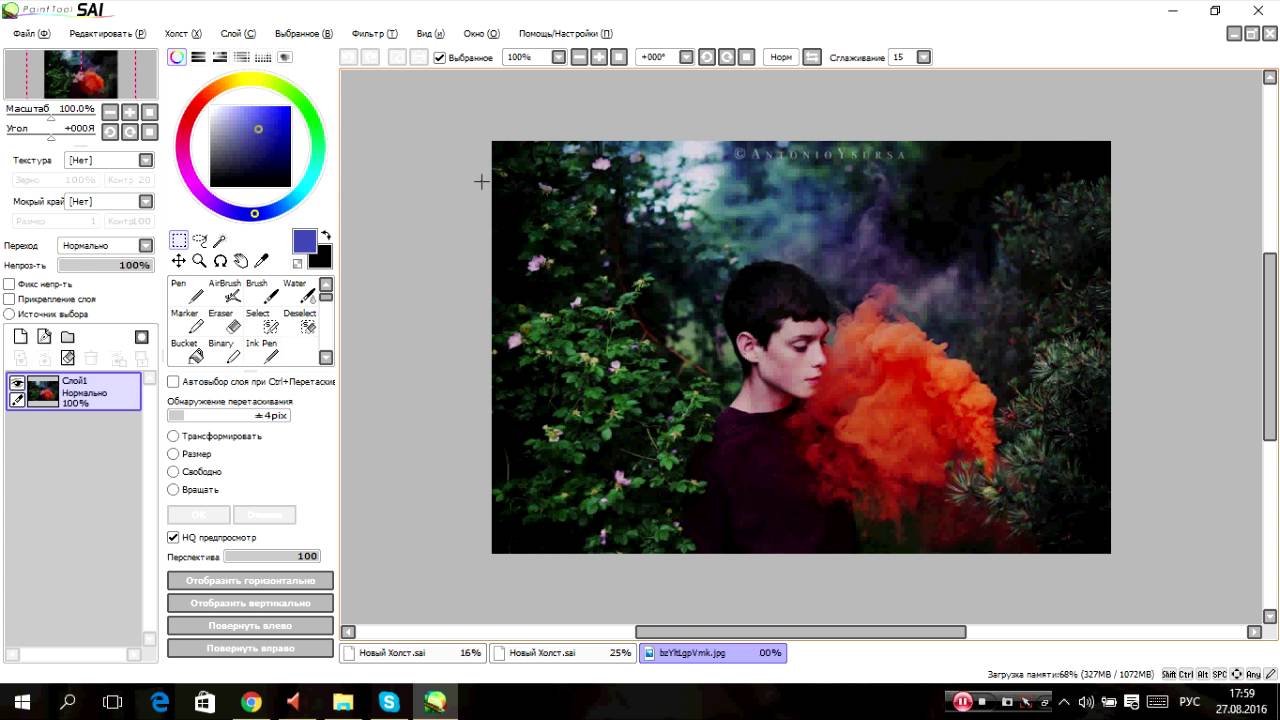The width and height of the screenshot is (1280, 720).
Task: Select the Zoom magnifier tool
Action: (199, 261)
